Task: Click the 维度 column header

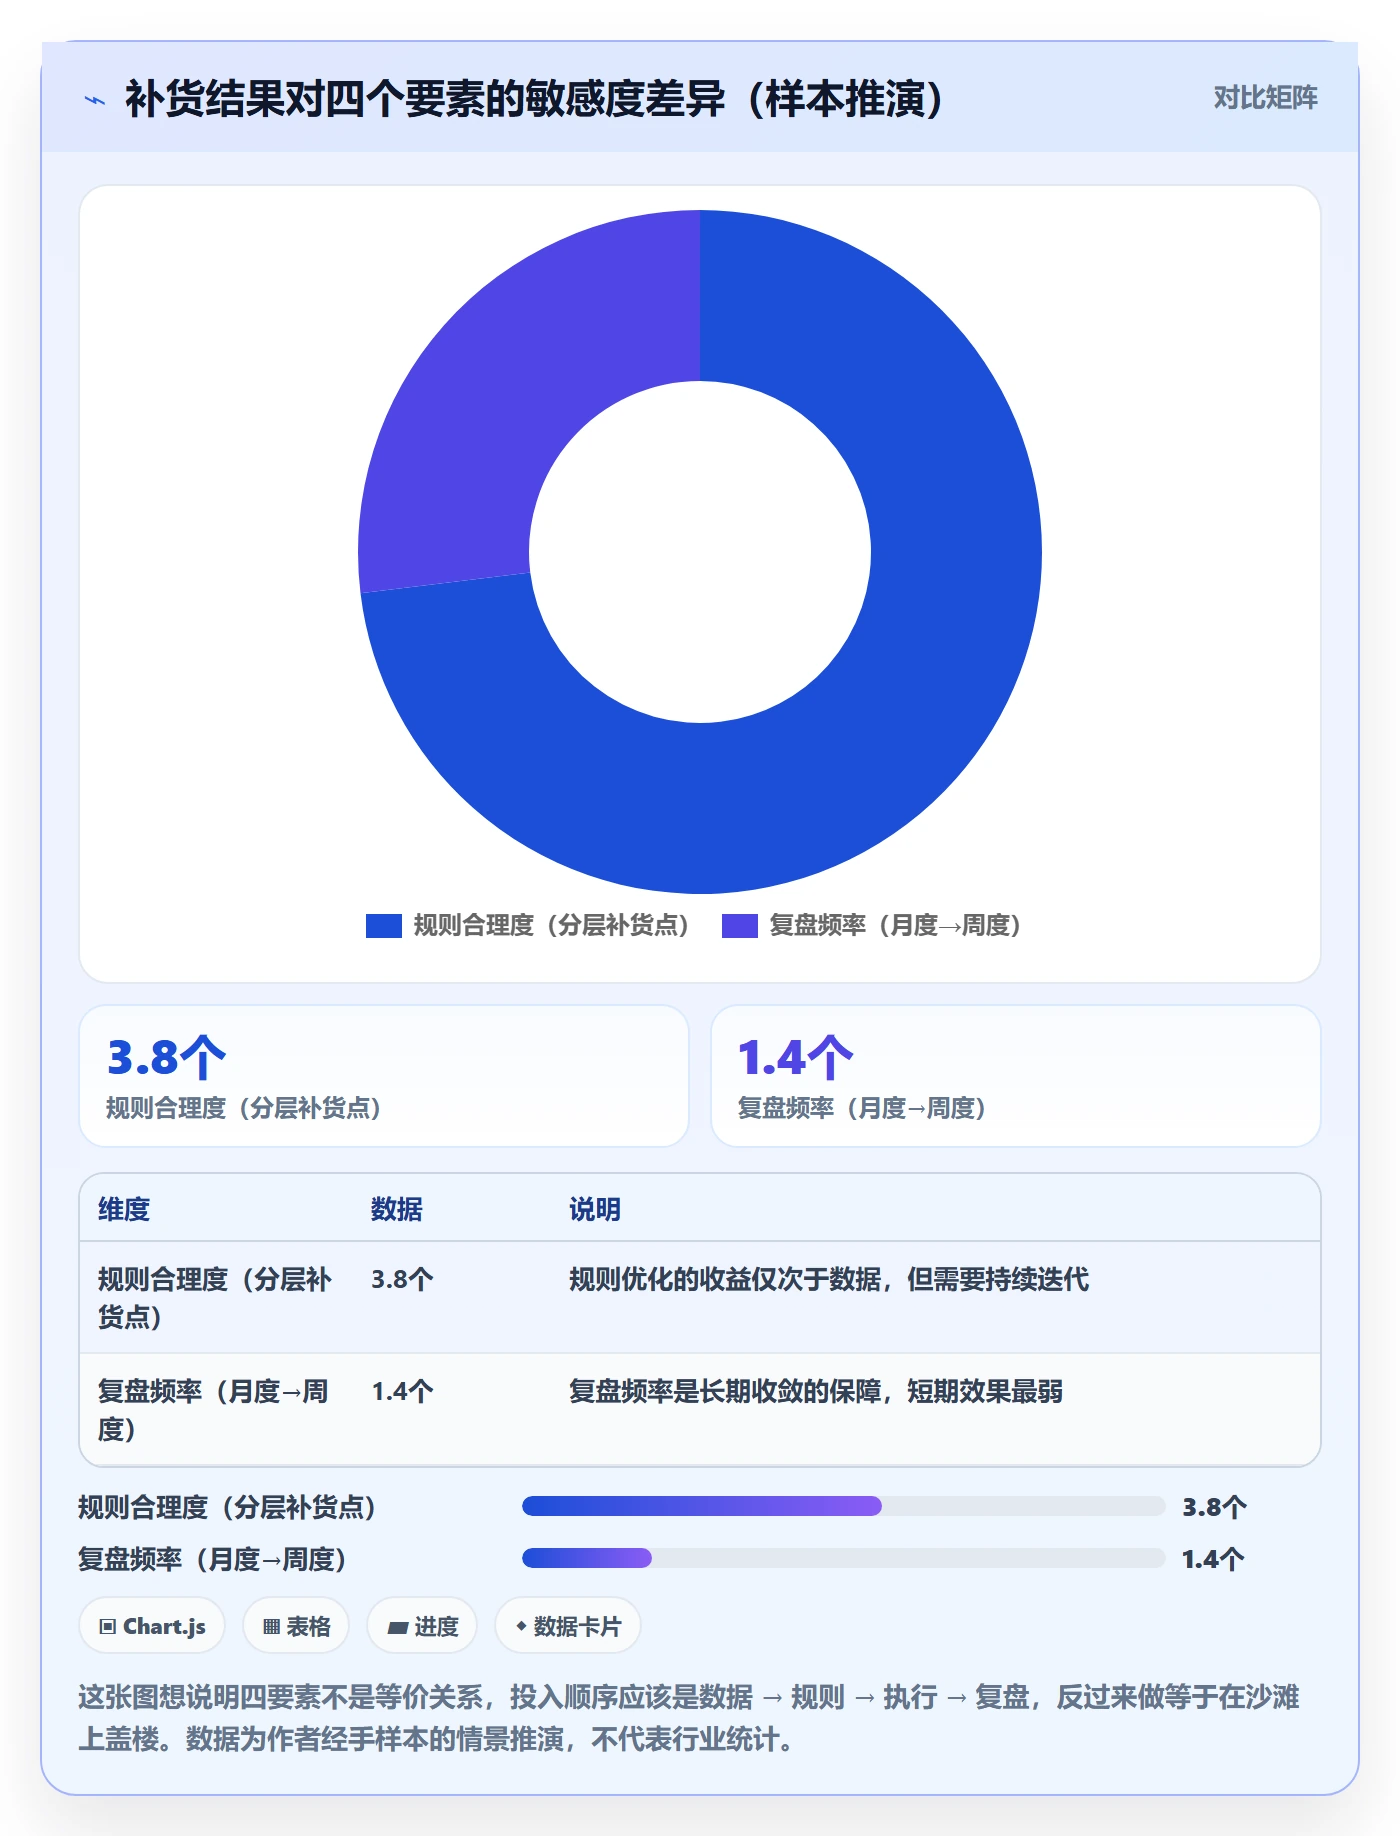Action: pyautogui.click(x=124, y=1209)
